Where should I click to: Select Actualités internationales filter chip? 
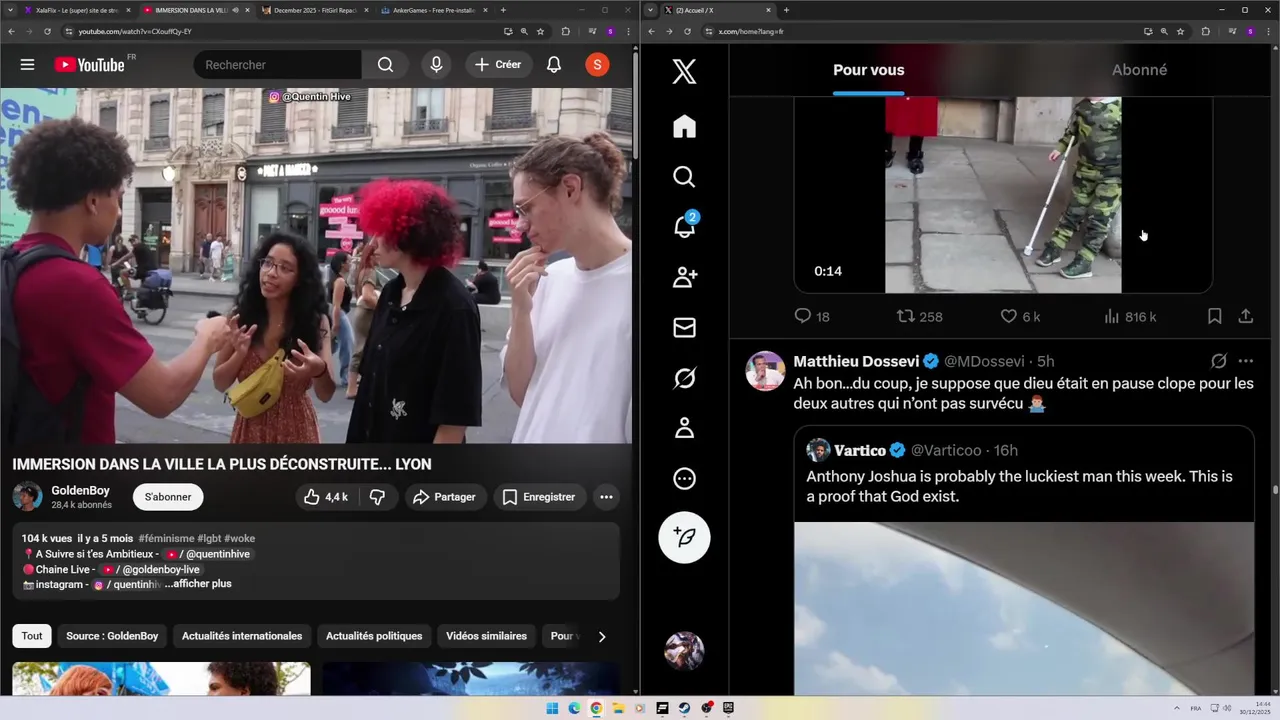[242, 636]
